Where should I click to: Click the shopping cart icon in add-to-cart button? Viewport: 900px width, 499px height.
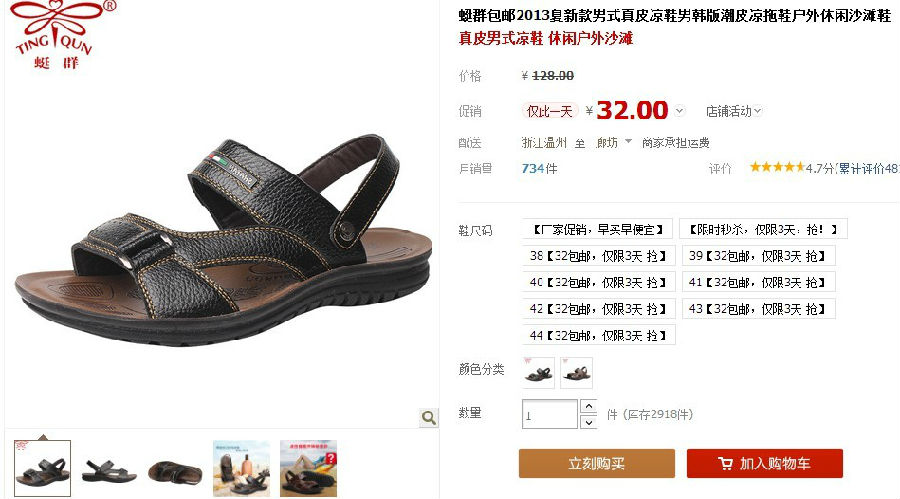coord(725,463)
